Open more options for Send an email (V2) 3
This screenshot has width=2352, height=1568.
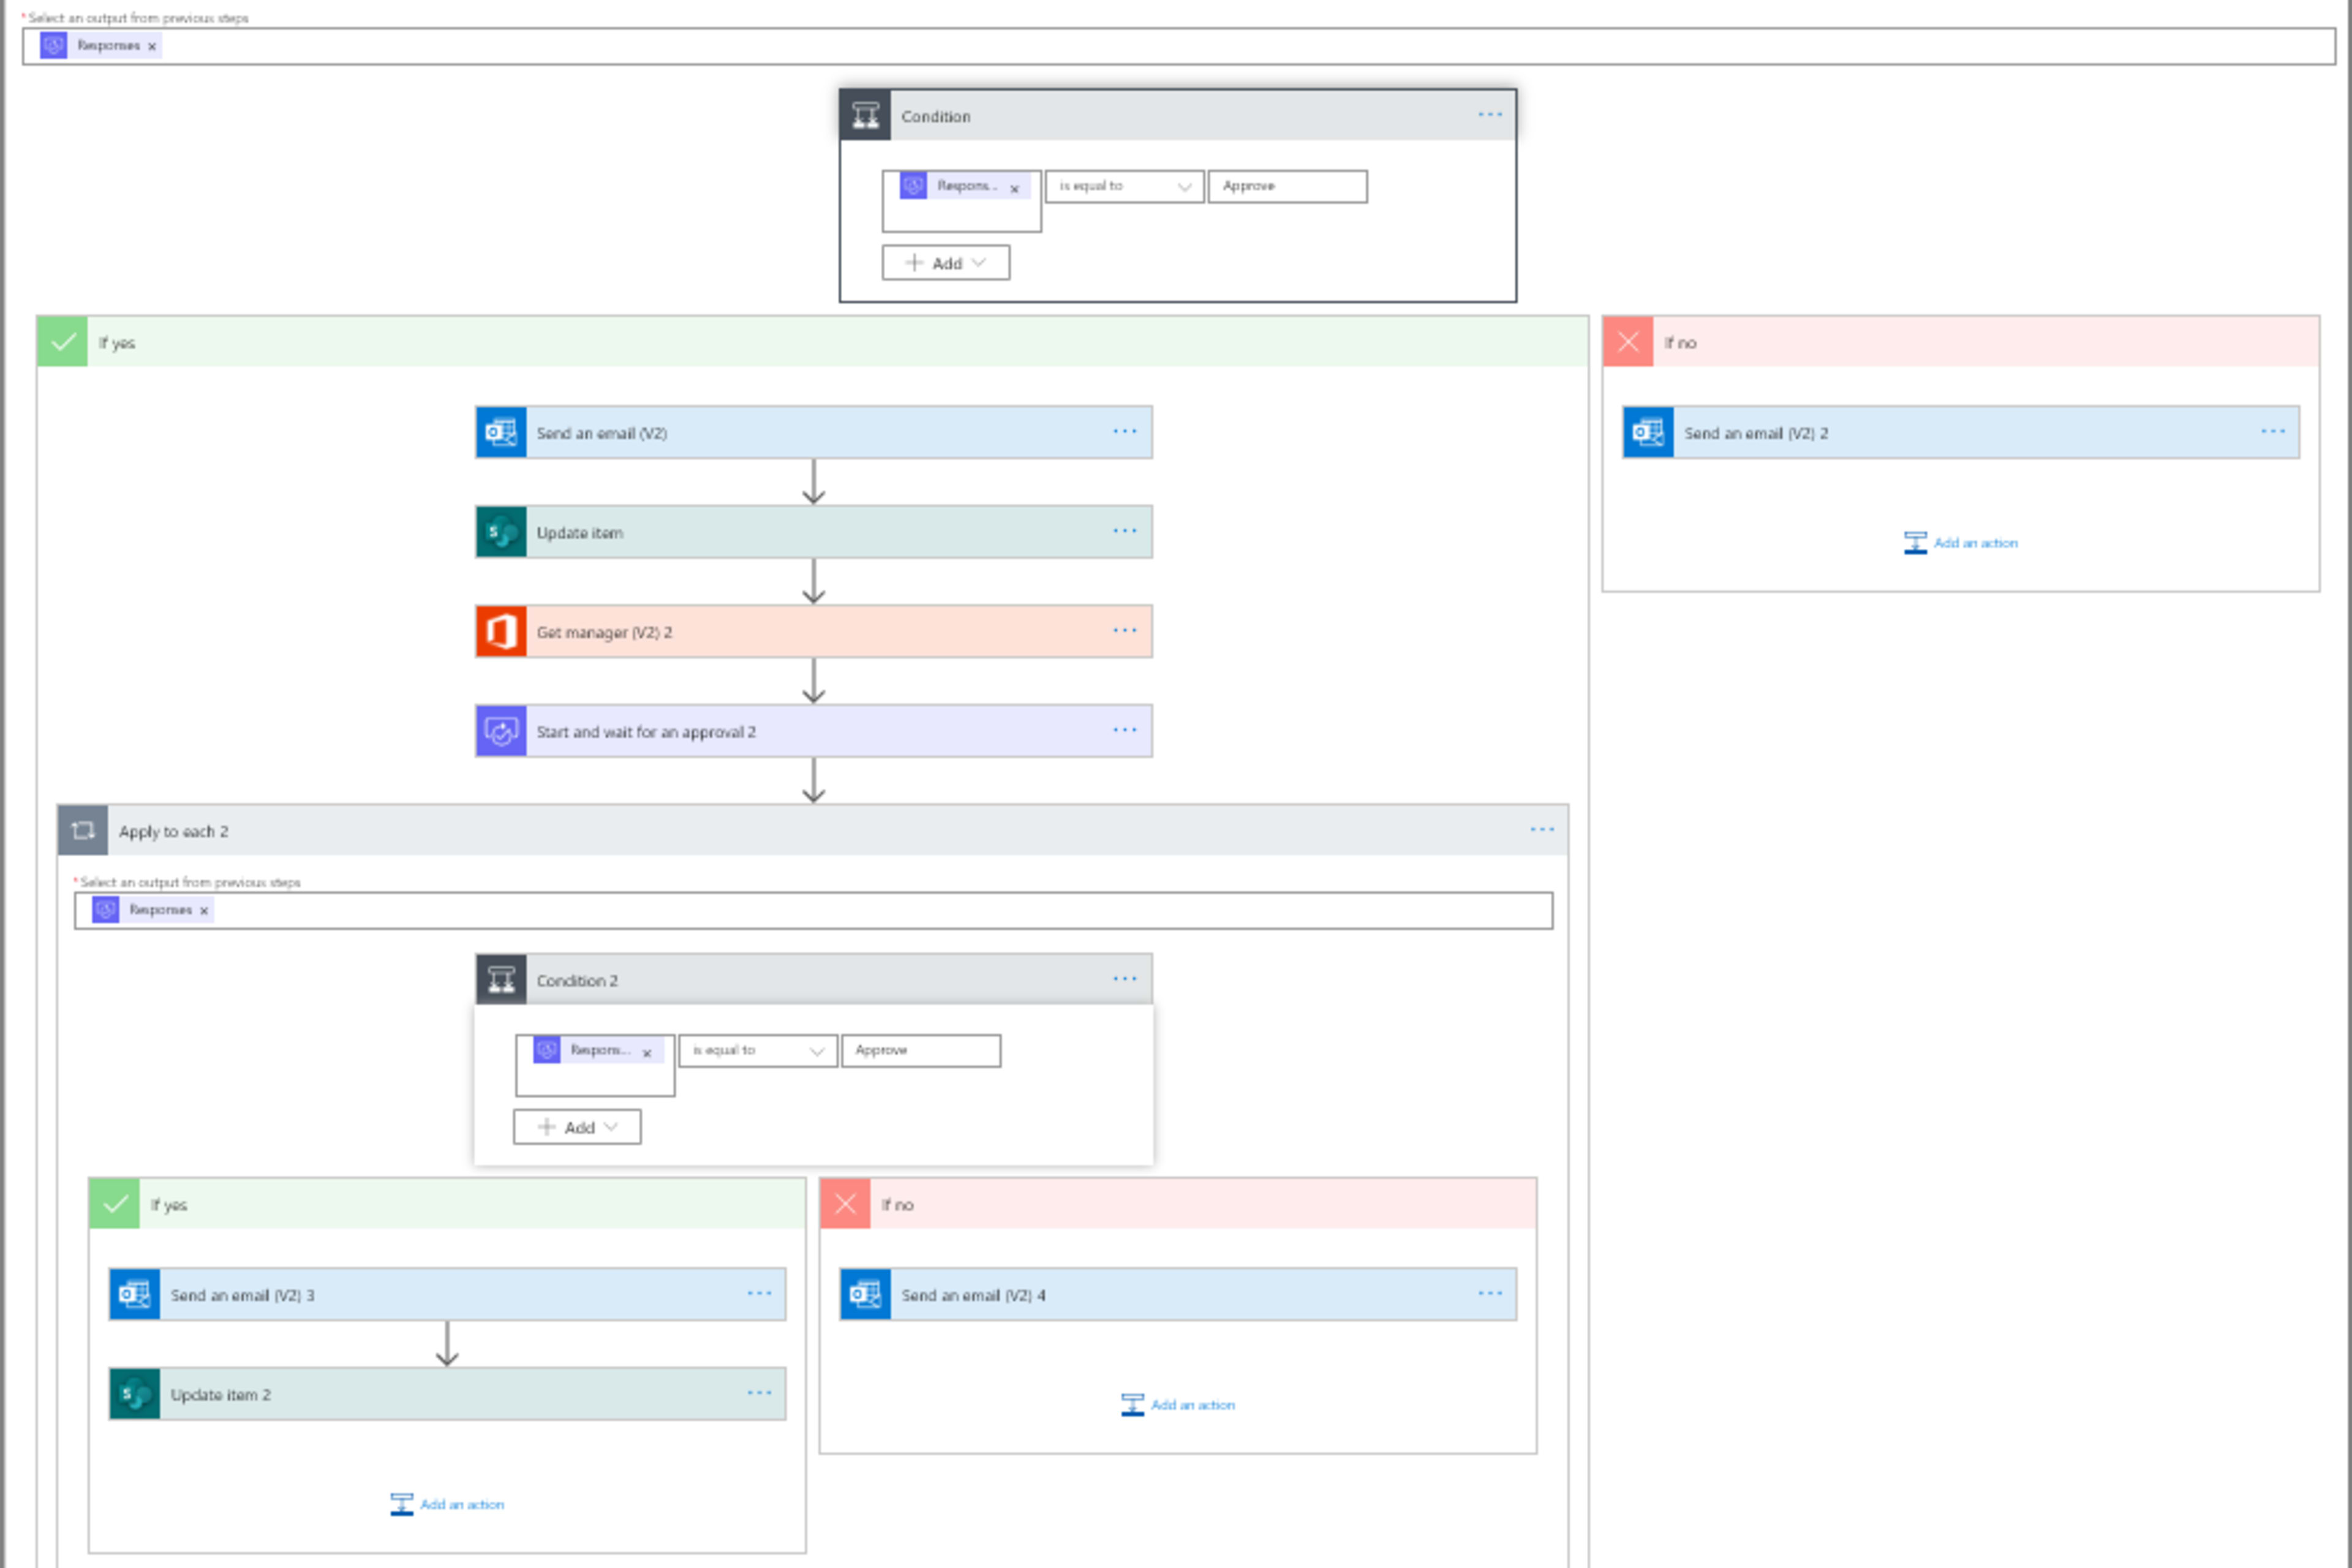[x=759, y=1293]
